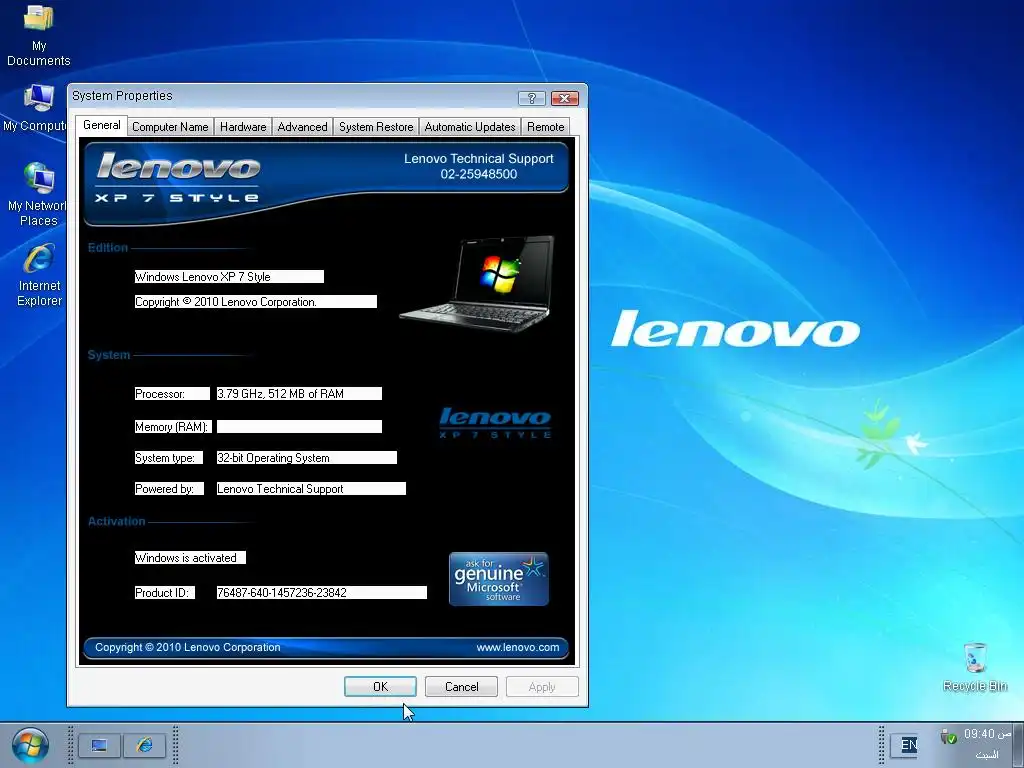The width and height of the screenshot is (1024, 768).
Task: Select My Network Places desktop icon
Action: pyautogui.click(x=37, y=195)
